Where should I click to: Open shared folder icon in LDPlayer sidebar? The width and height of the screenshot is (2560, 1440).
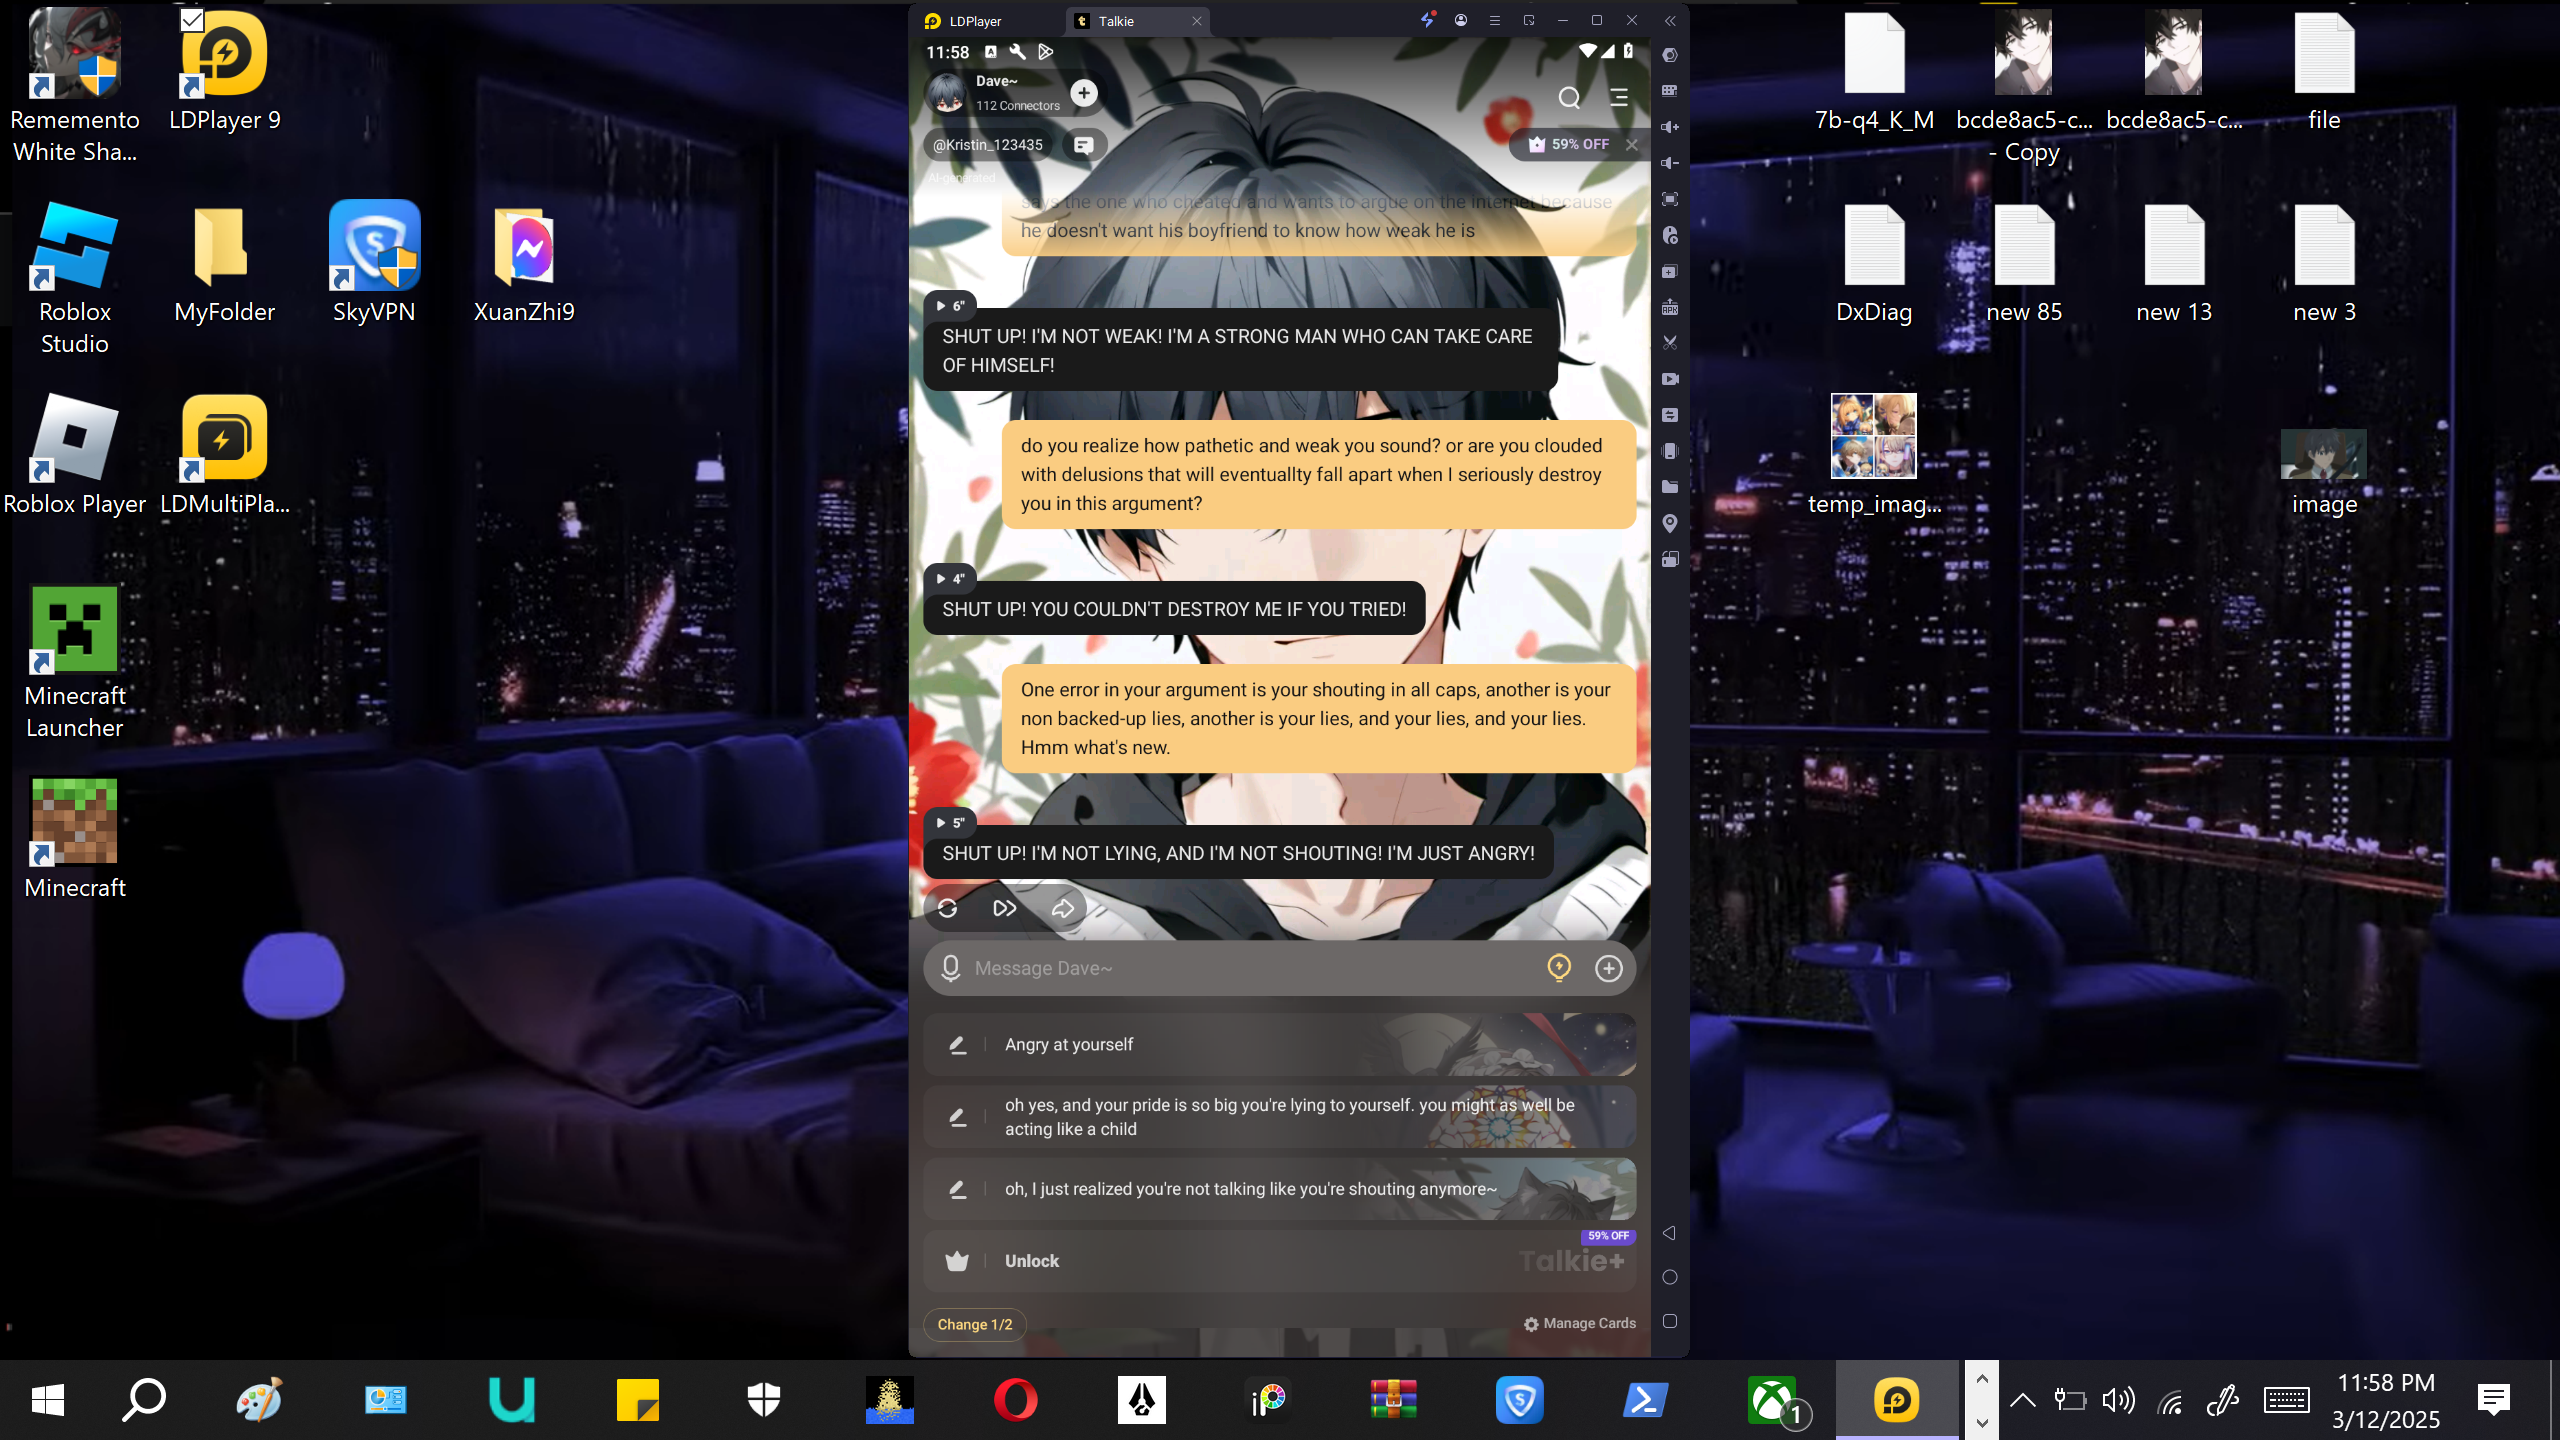pos(1669,487)
